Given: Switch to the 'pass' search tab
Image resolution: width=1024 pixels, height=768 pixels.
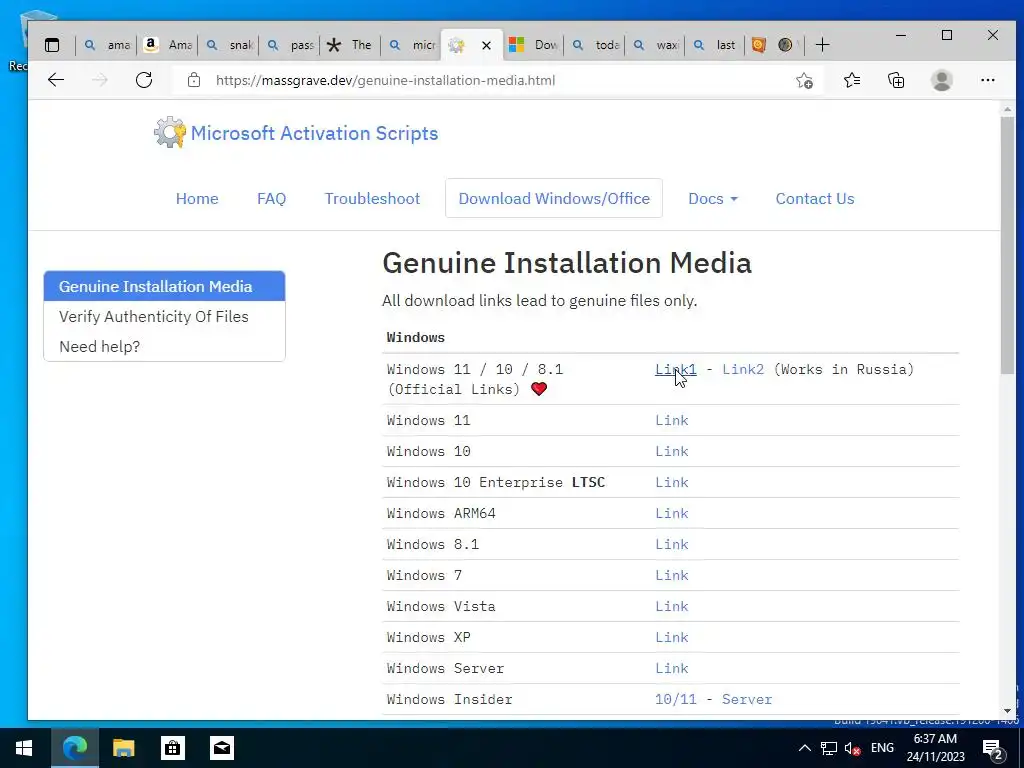Looking at the screenshot, I should point(290,45).
